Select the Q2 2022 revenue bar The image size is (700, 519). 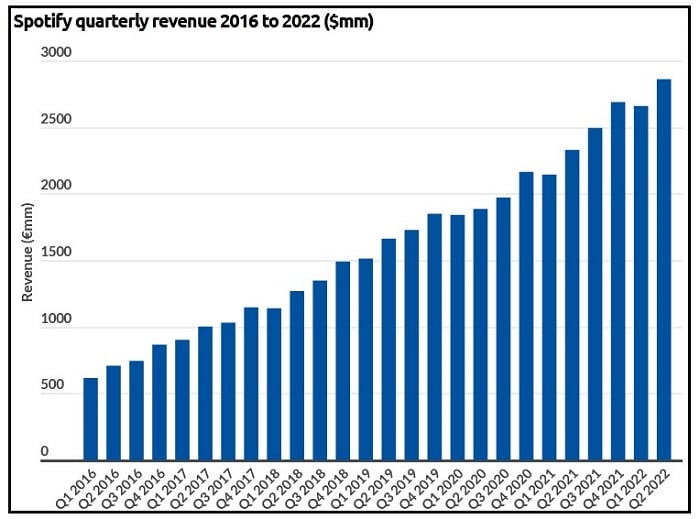tap(664, 270)
